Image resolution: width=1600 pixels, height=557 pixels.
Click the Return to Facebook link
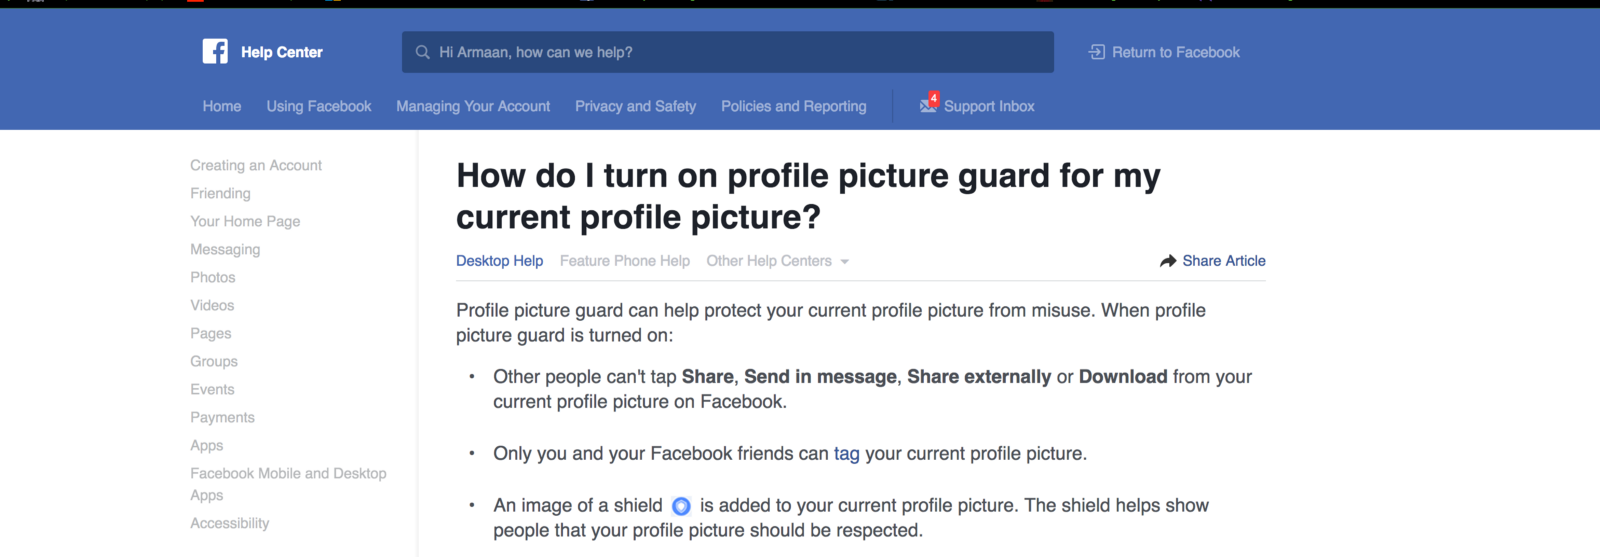1175,52
